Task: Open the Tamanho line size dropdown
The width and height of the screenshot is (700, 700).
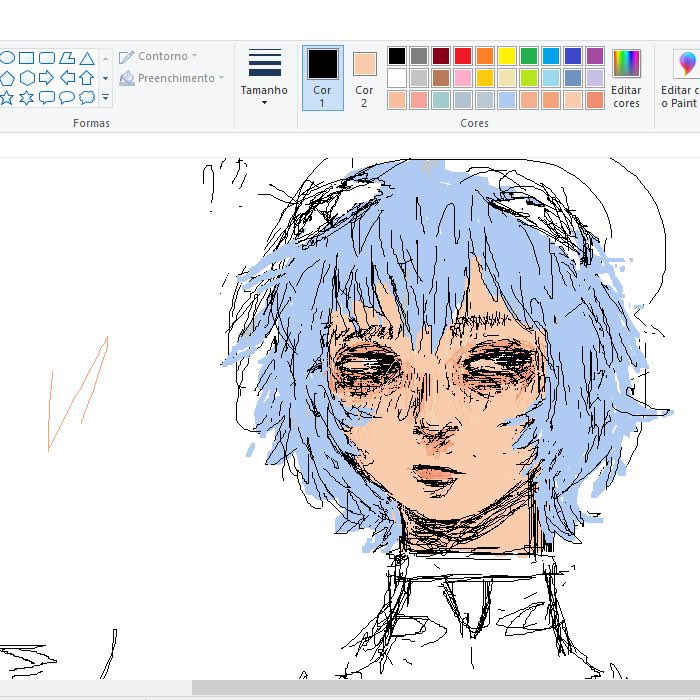Action: click(x=264, y=77)
